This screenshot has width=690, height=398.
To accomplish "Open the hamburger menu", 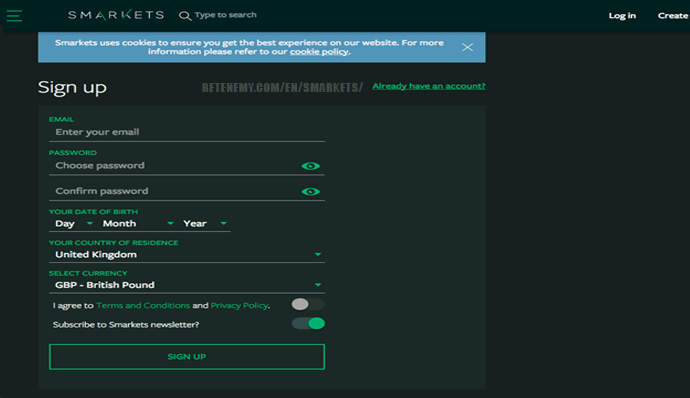I will pos(14,15).
